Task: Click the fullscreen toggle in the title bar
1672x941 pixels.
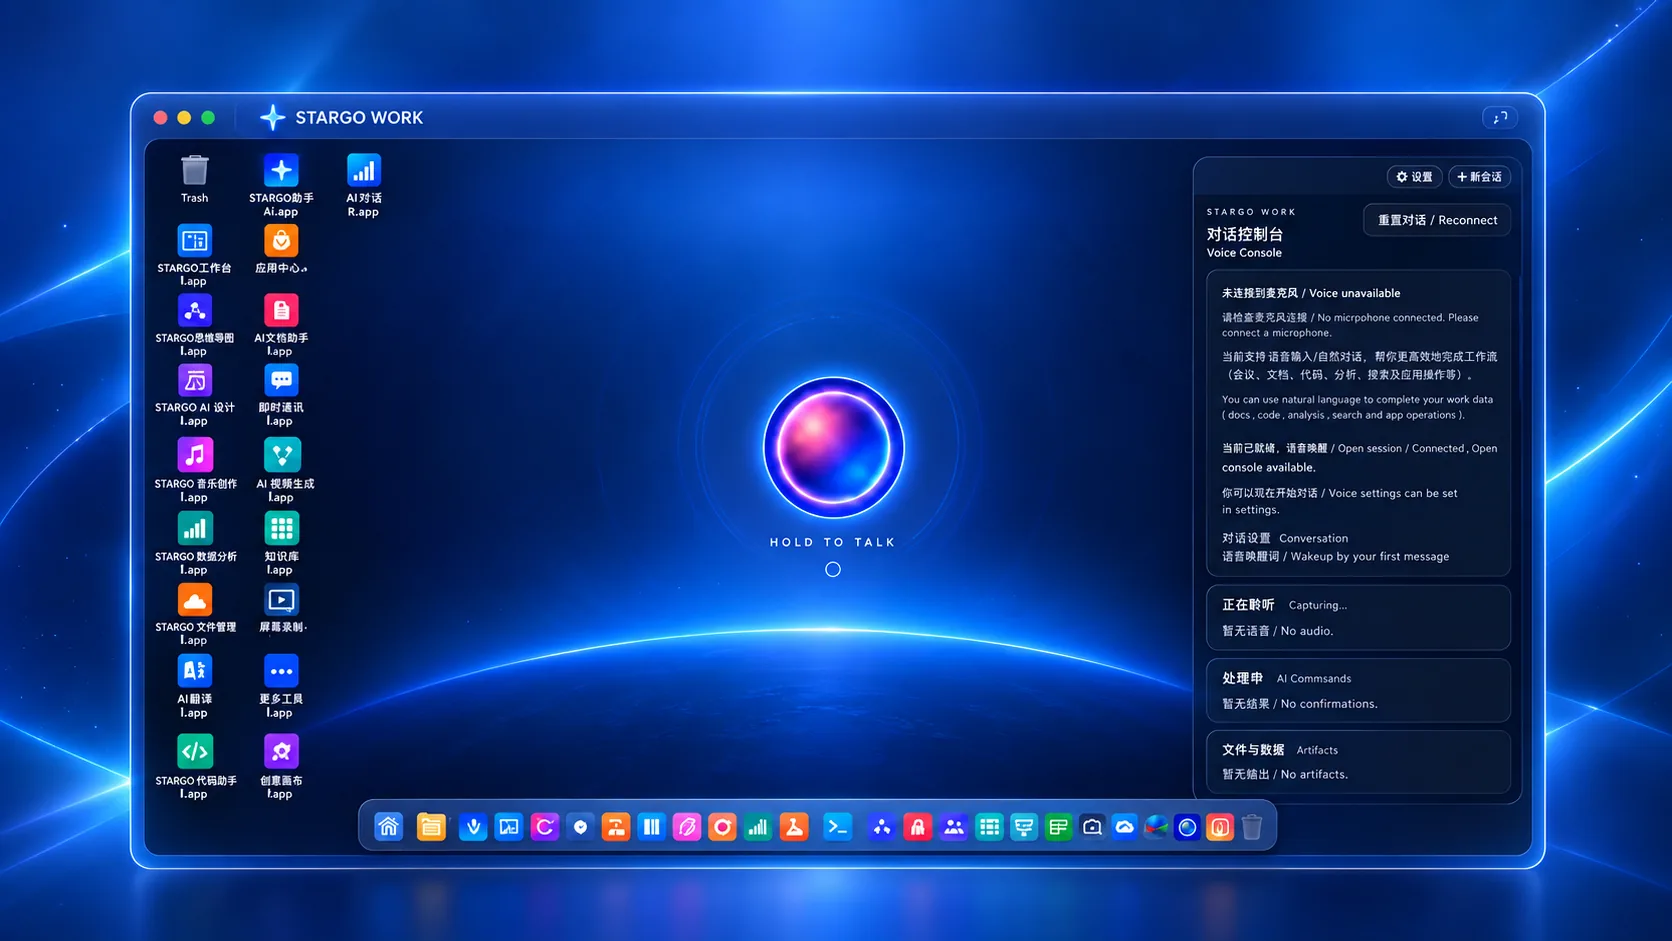Action: pyautogui.click(x=1500, y=118)
